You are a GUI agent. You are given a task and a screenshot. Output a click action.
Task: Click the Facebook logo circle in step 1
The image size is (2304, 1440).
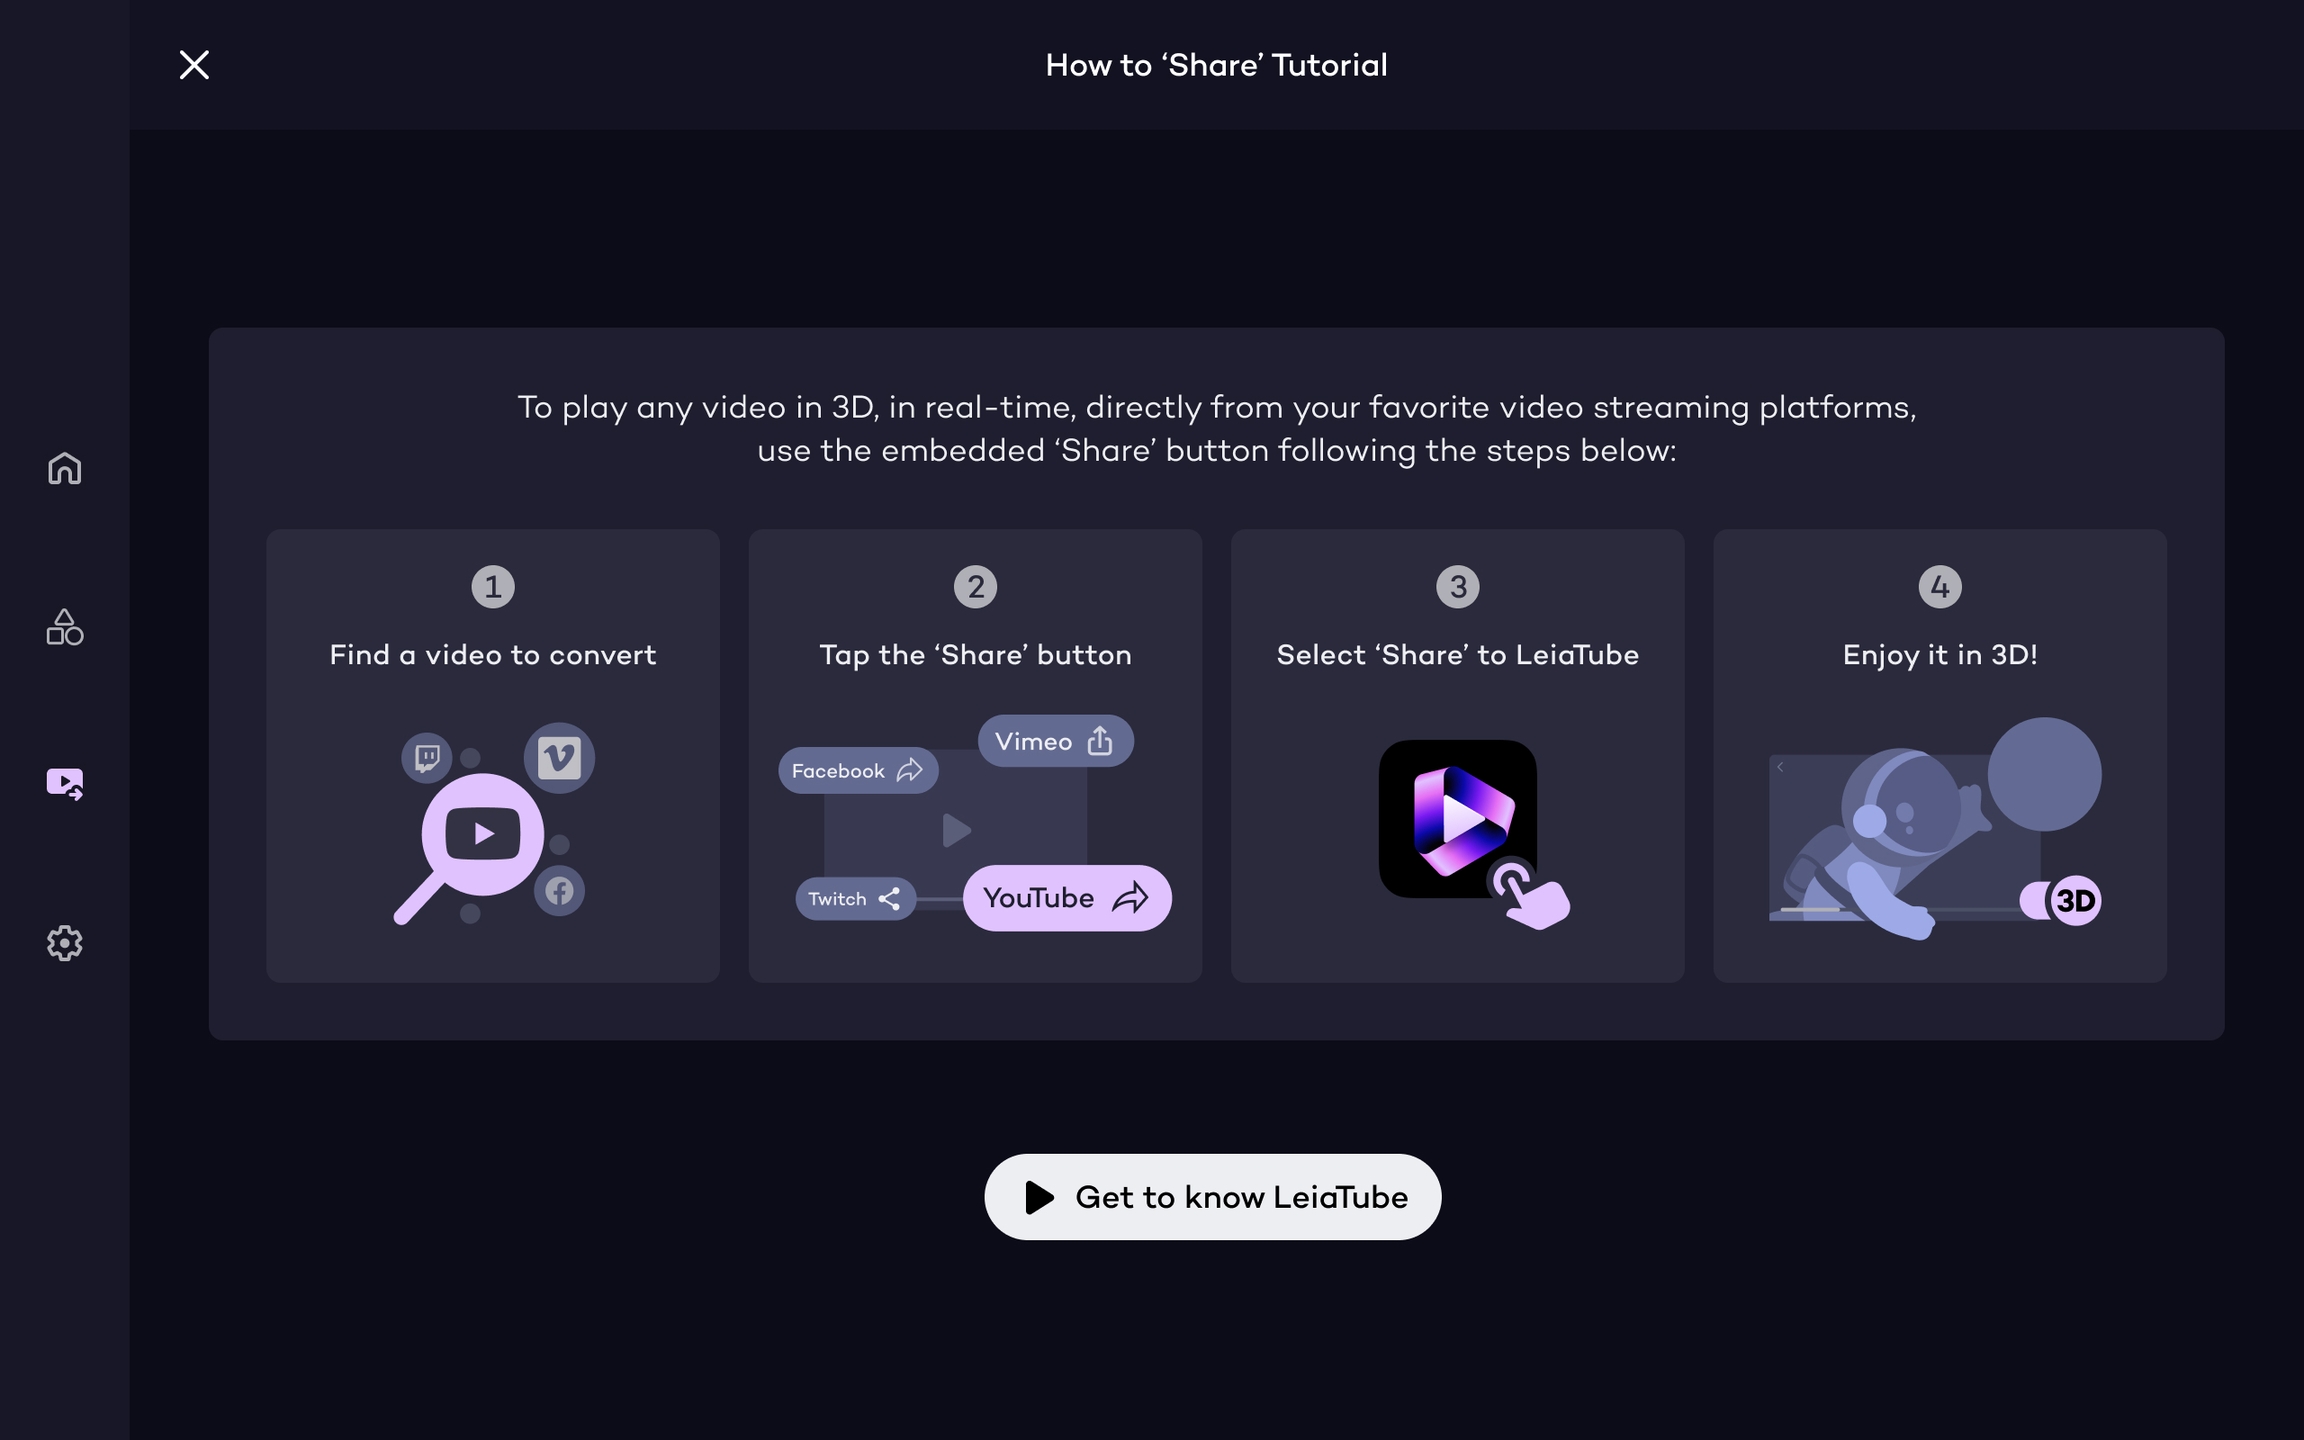coord(559,890)
